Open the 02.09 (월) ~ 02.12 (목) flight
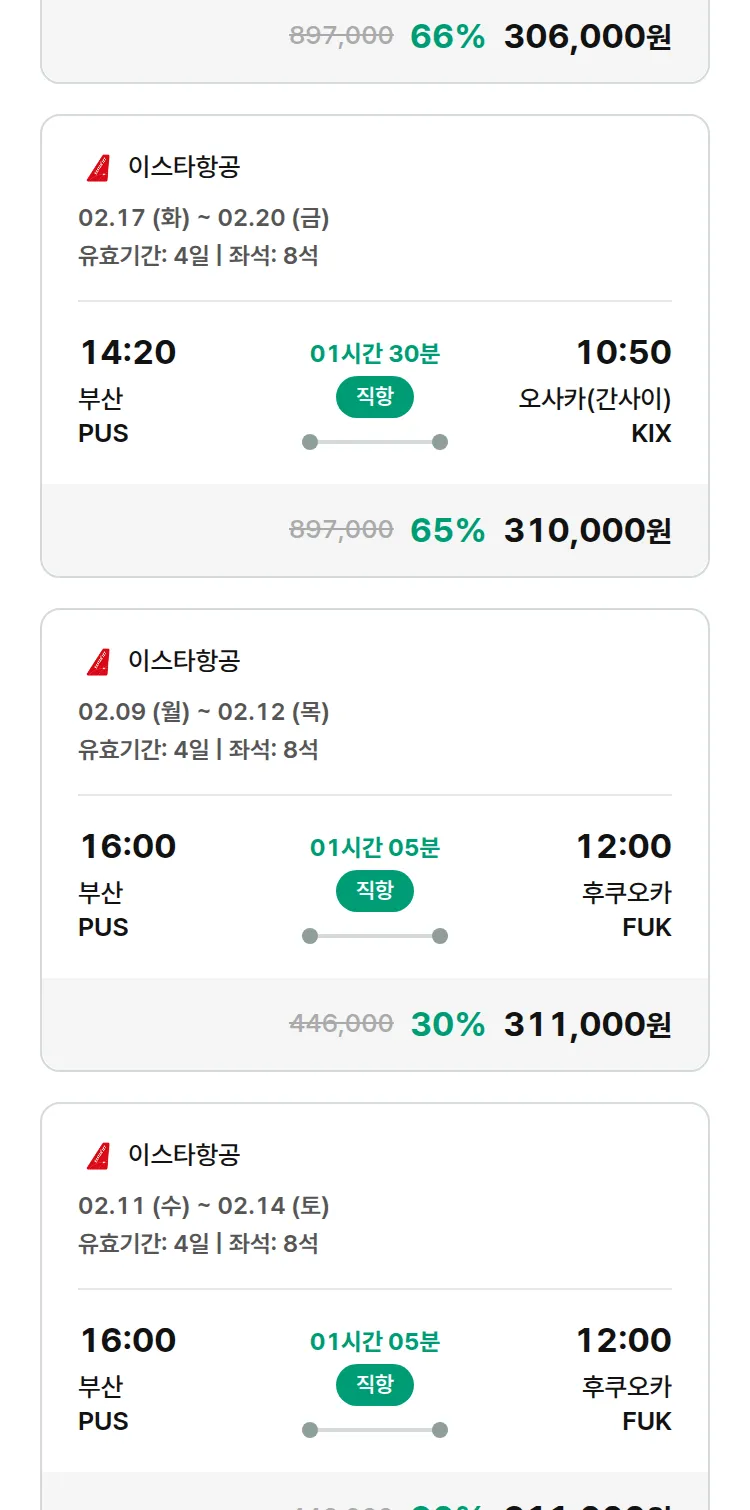The width and height of the screenshot is (750, 1510). pos(204,712)
